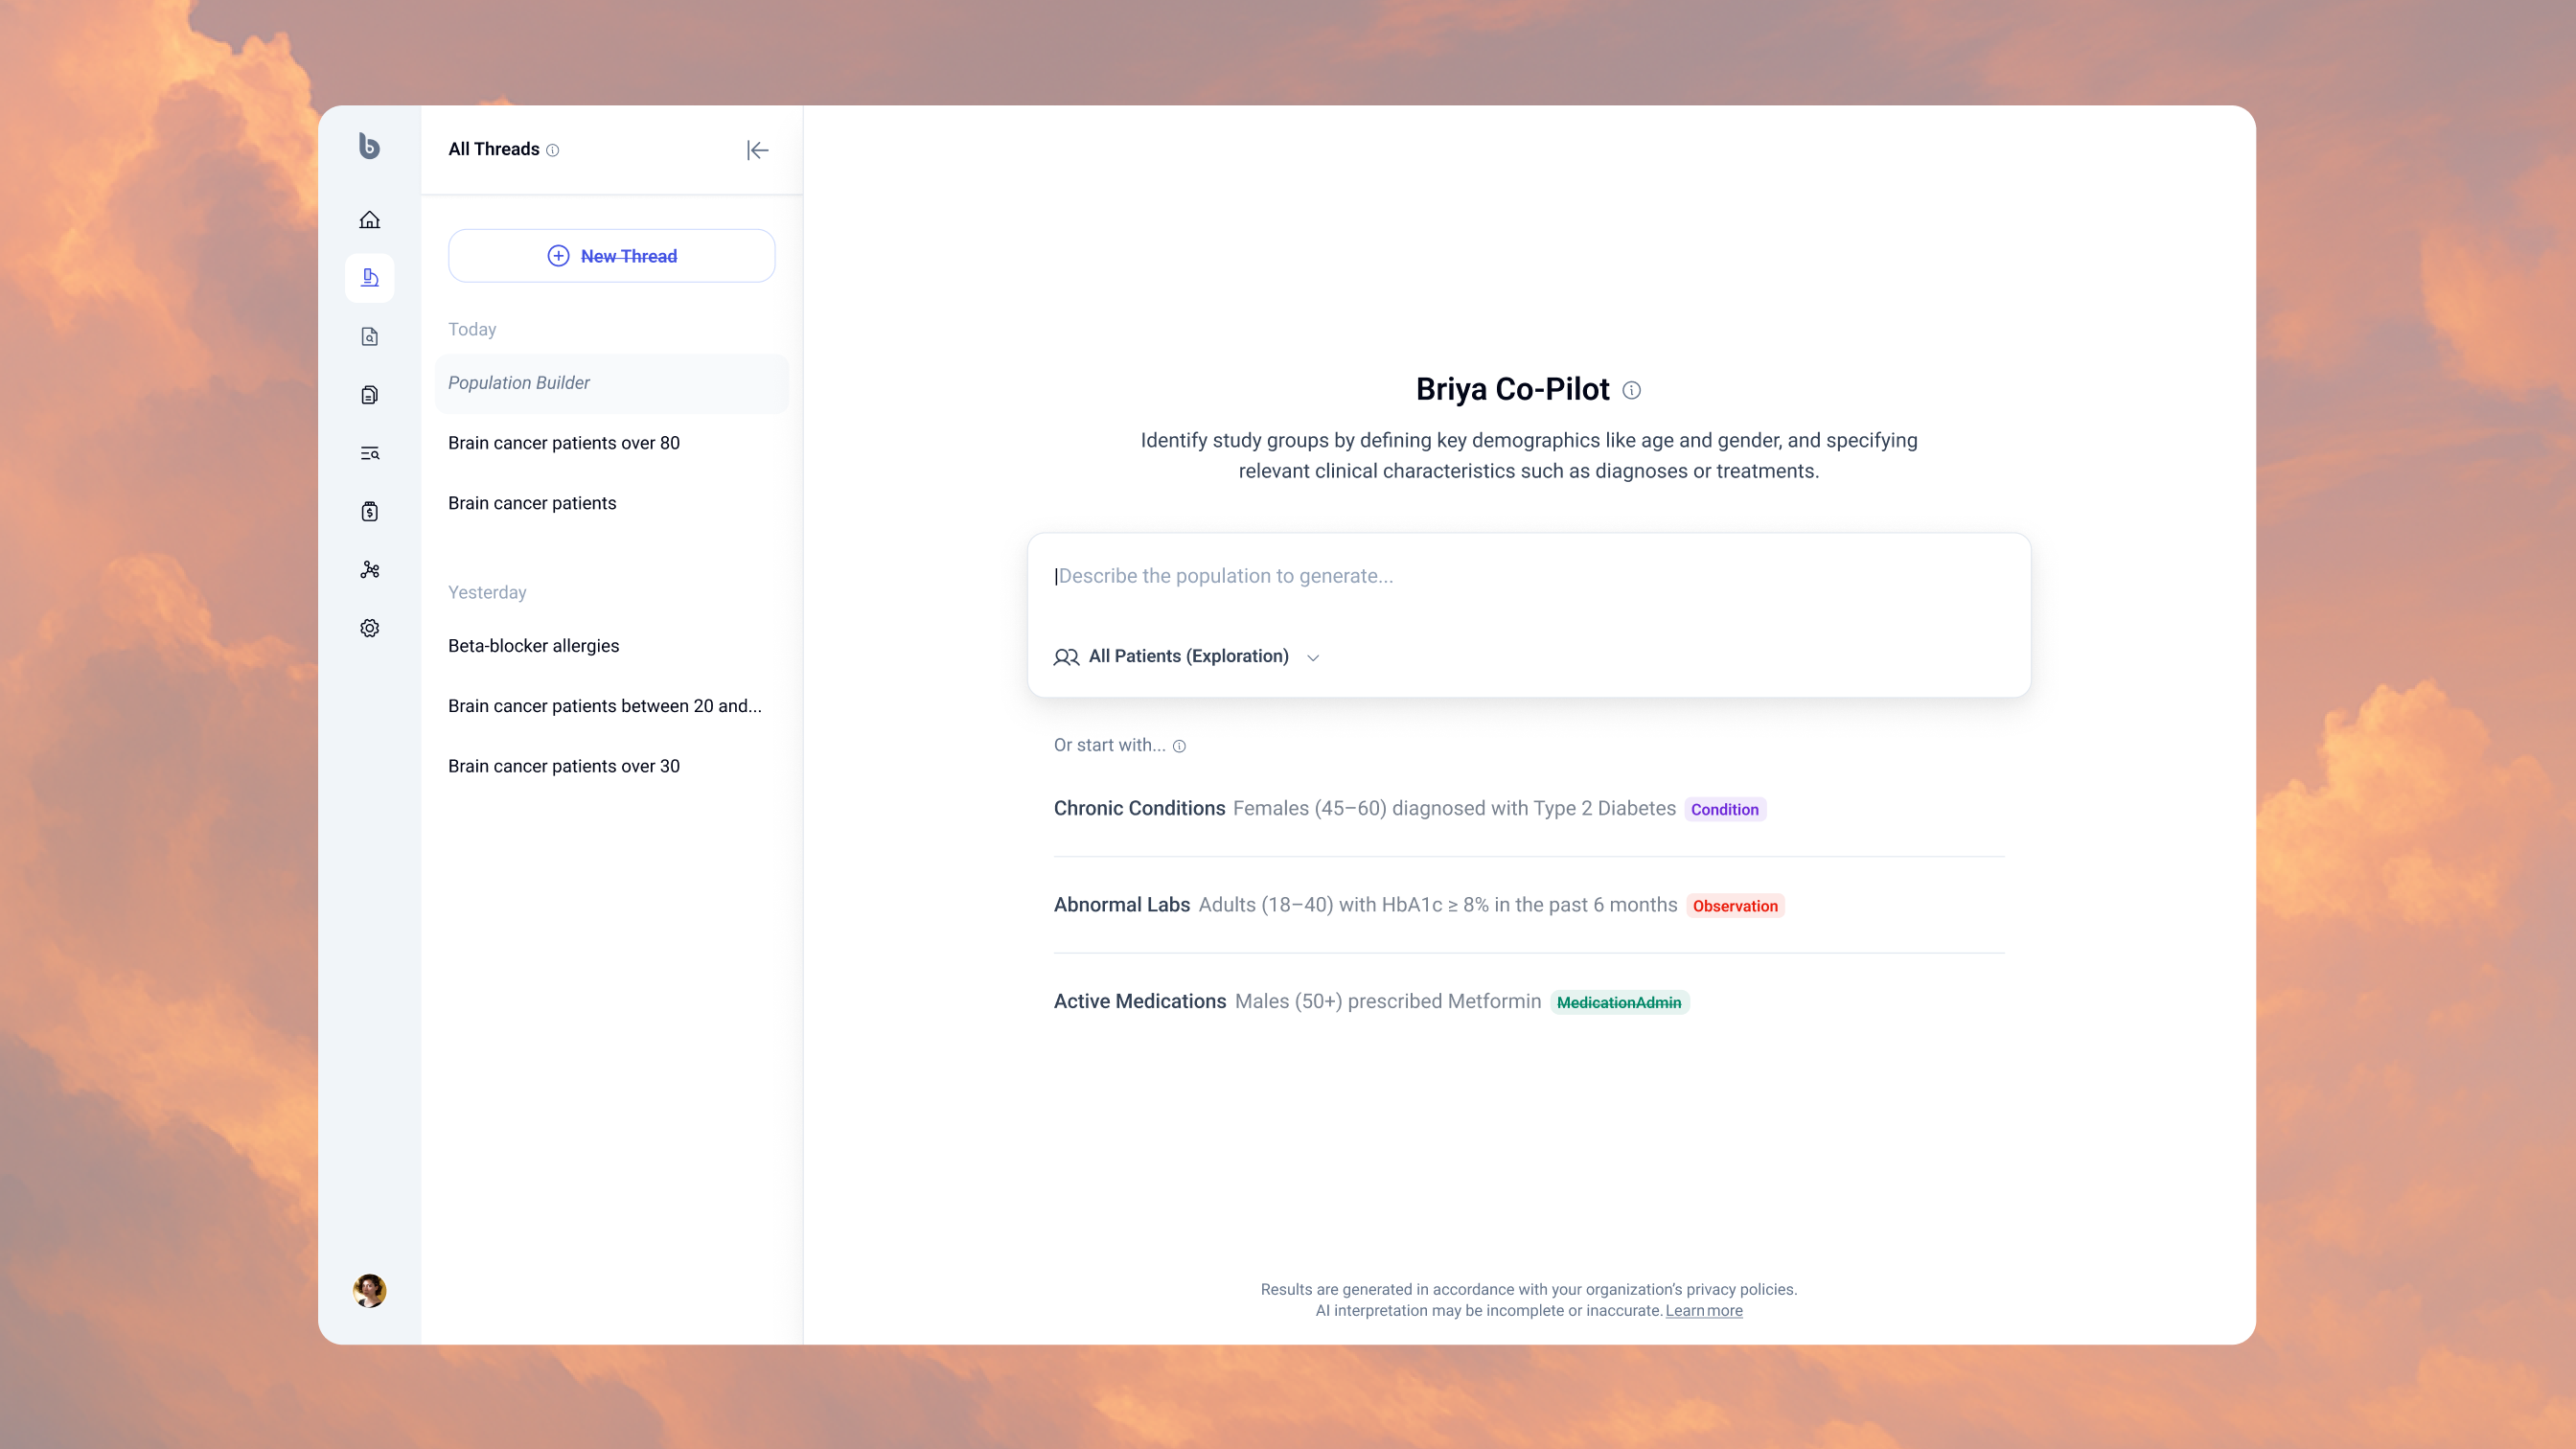Click the network graph sidebar icon
Screen dimensions: 2576x1449
369,570
